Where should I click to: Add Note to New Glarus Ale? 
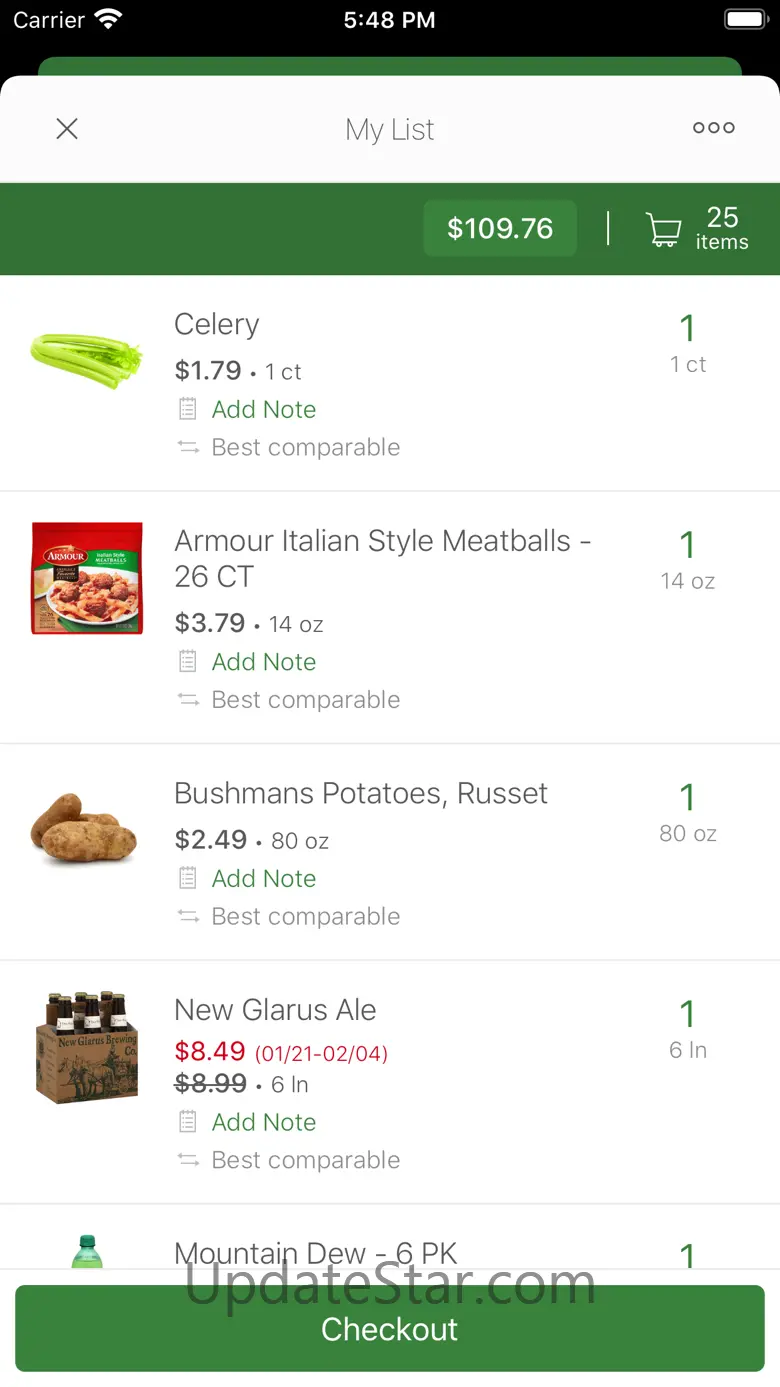point(264,1122)
